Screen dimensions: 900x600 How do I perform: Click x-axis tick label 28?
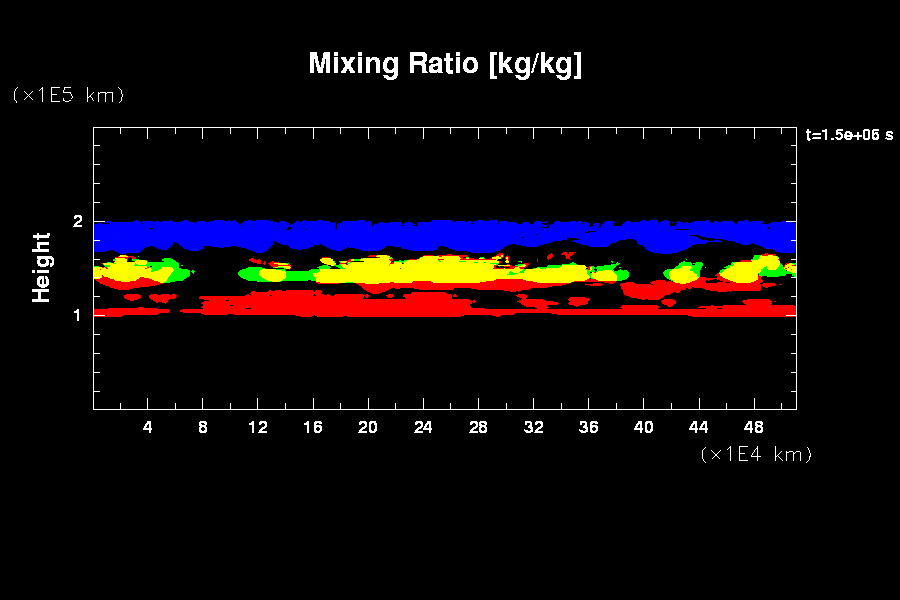[x=478, y=427]
